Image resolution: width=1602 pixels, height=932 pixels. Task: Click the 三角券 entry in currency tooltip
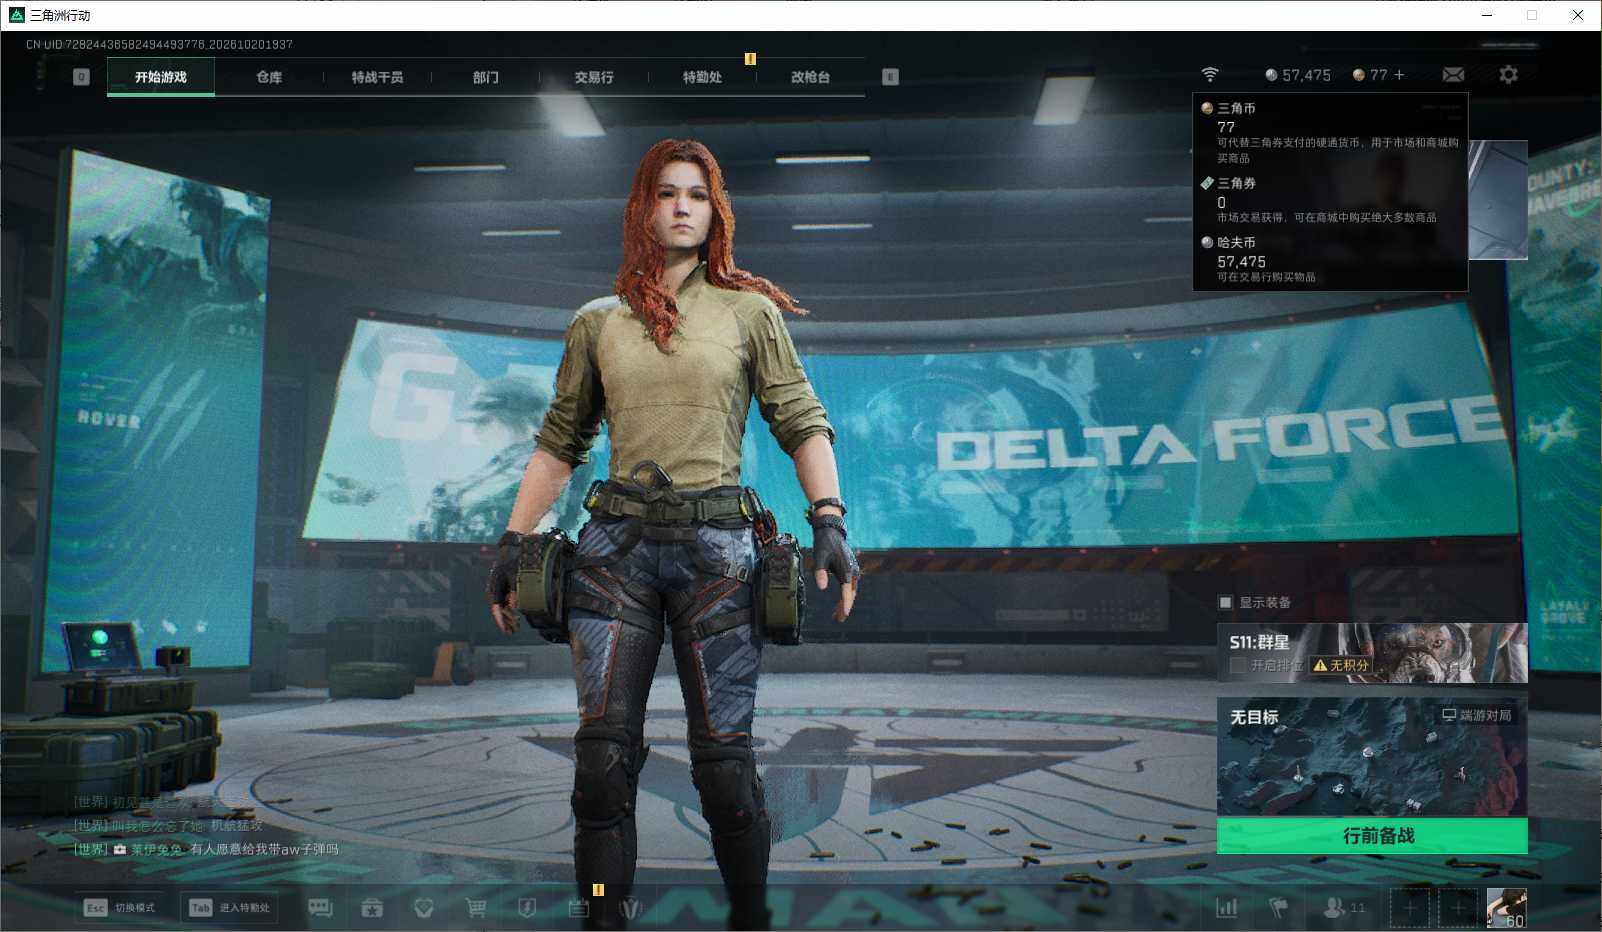(x=1330, y=199)
